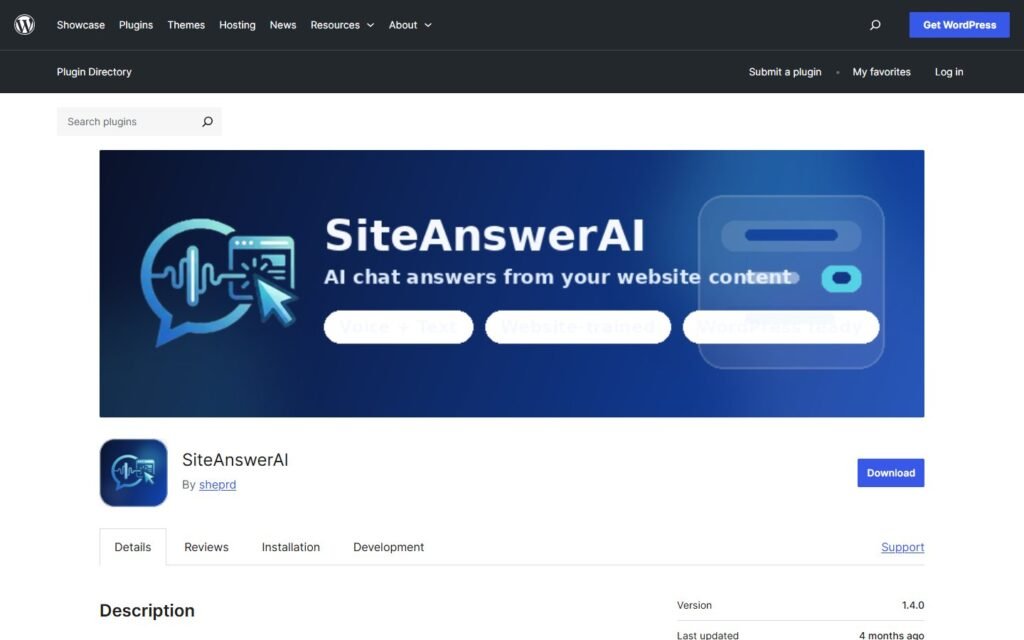Open the Support link
1024x640 pixels.
(903, 547)
